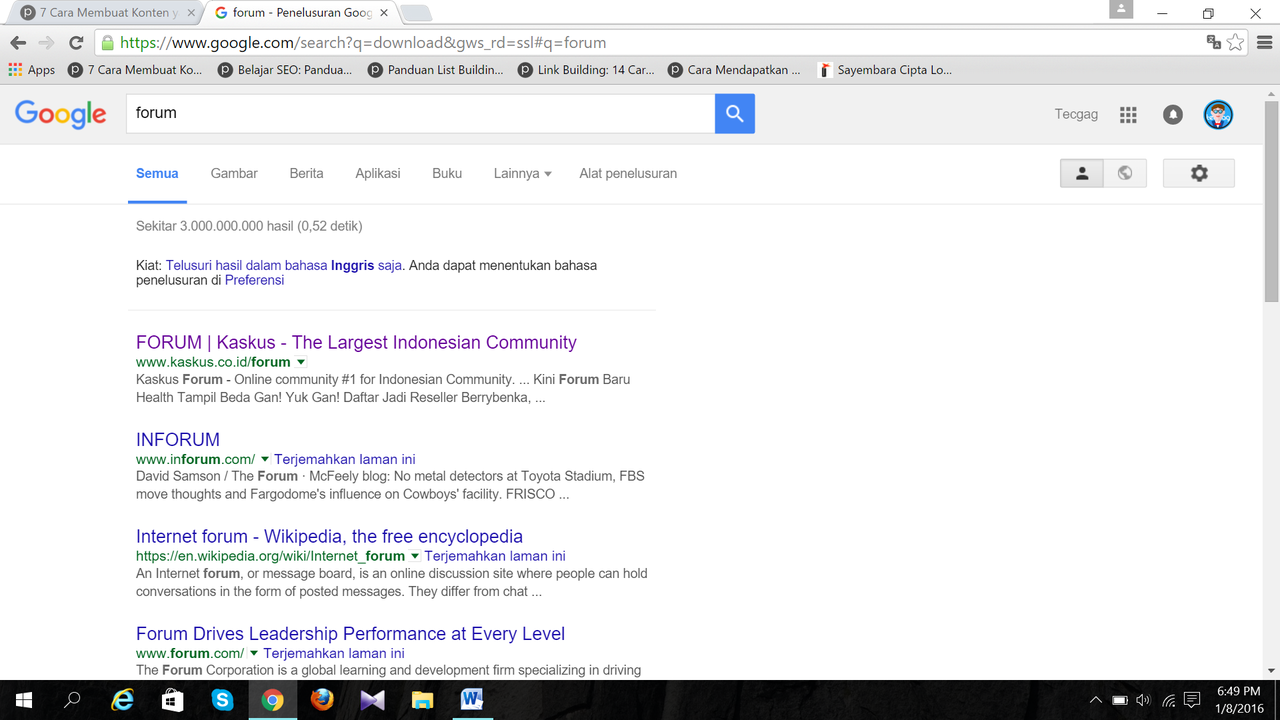Open Windows Start menu
This screenshot has width=1280, height=720.
pyautogui.click(x=23, y=700)
